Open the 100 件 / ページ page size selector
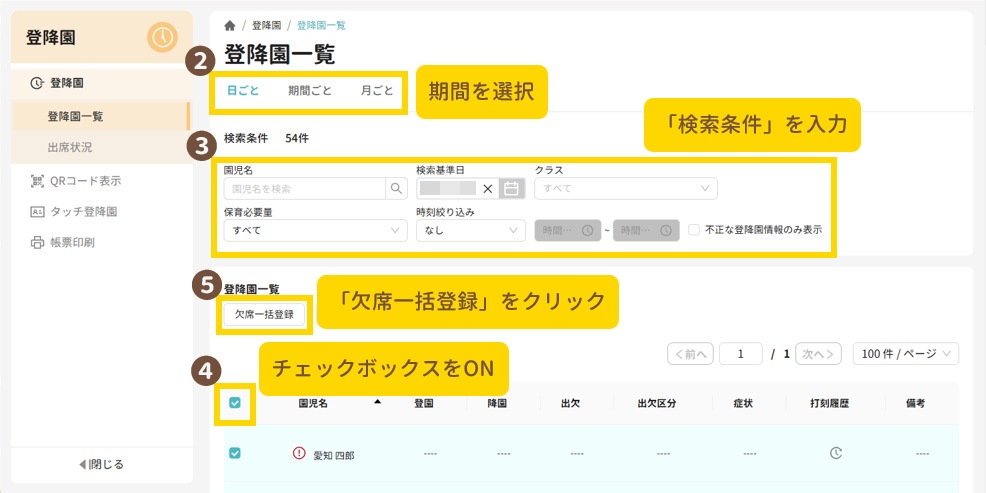This screenshot has height=493, width=986. 905,354
